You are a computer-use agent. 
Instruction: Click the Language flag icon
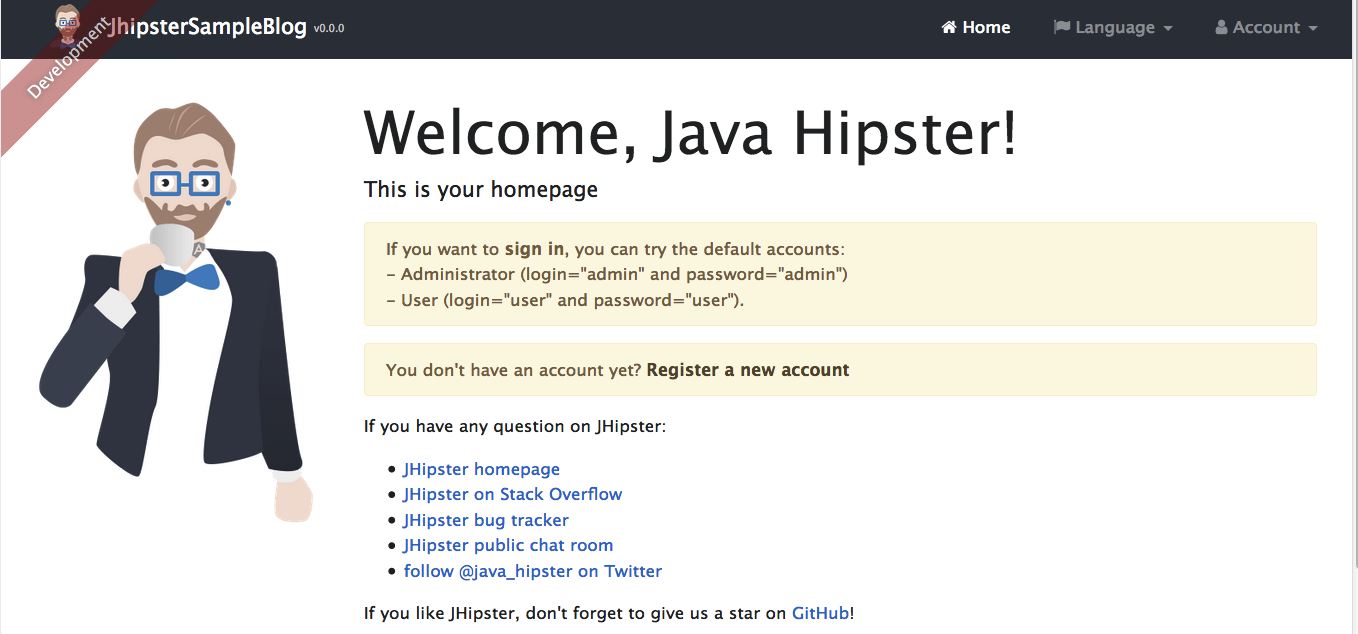[x=1062, y=28]
